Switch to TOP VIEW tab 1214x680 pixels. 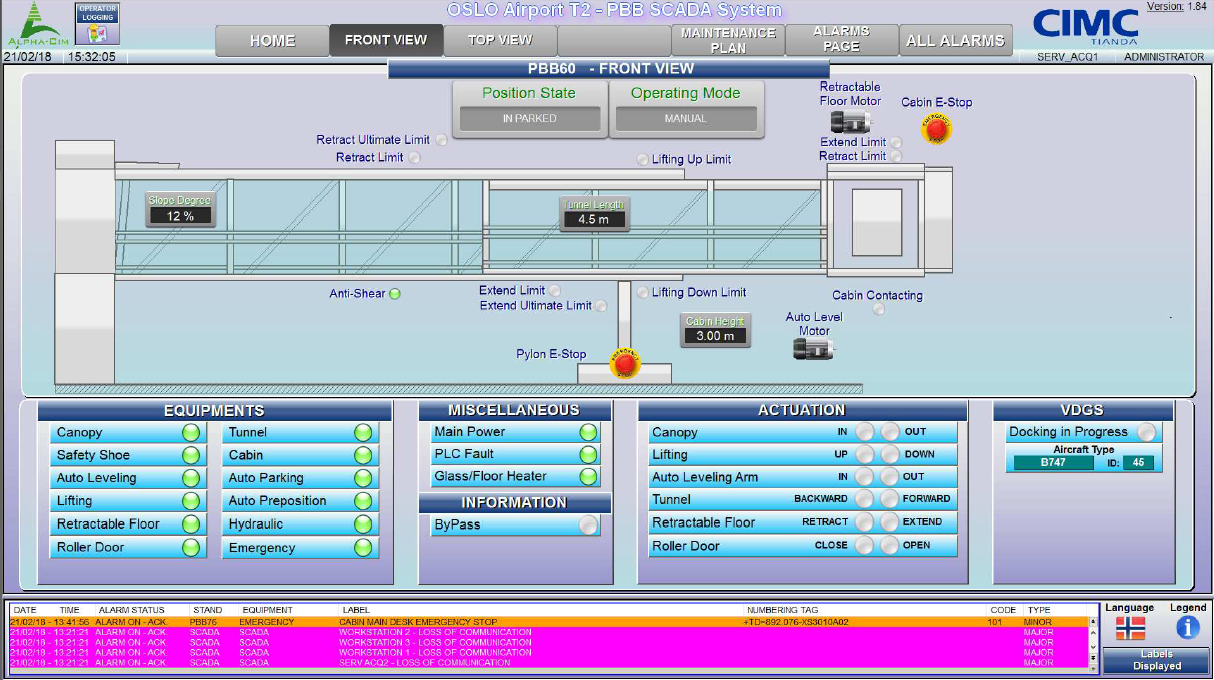[500, 40]
